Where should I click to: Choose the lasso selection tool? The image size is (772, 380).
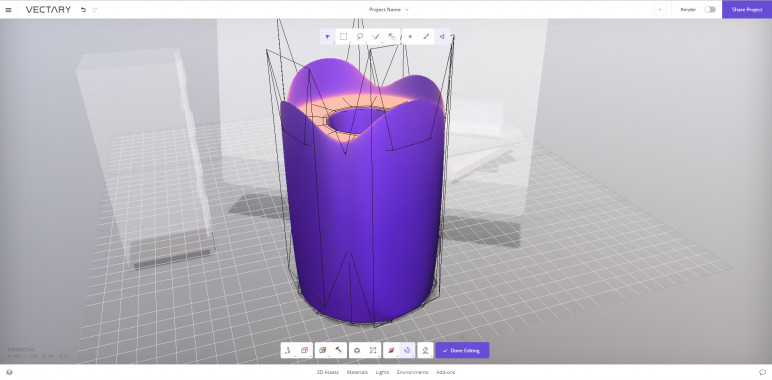(360, 36)
